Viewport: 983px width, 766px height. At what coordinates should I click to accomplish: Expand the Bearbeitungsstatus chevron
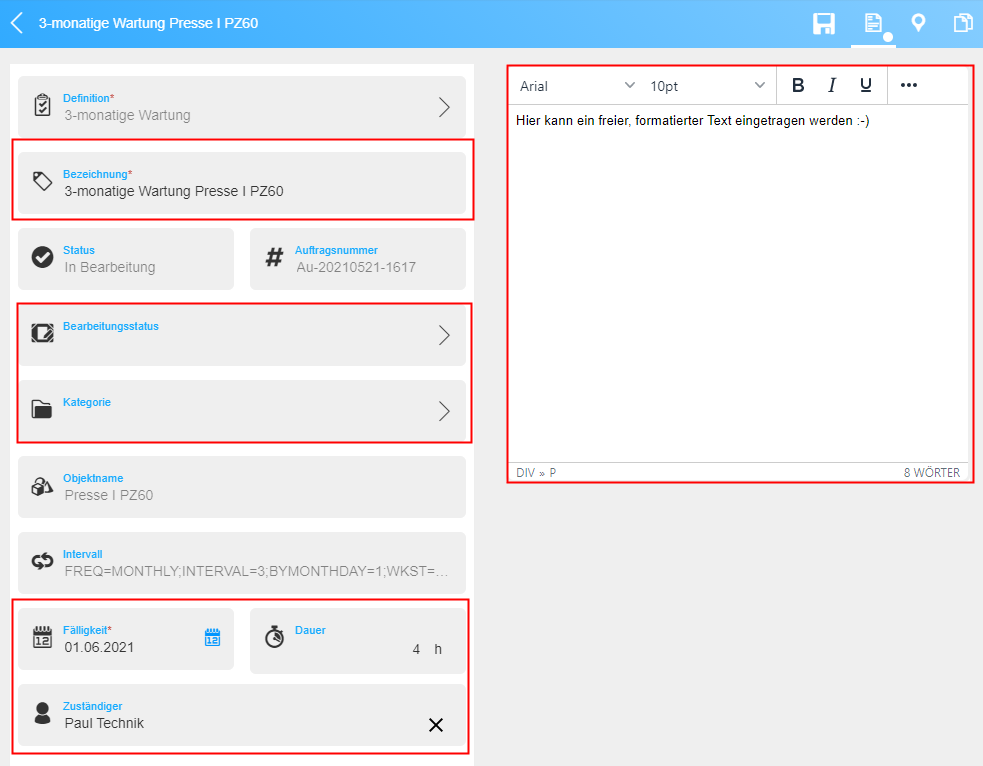click(444, 335)
